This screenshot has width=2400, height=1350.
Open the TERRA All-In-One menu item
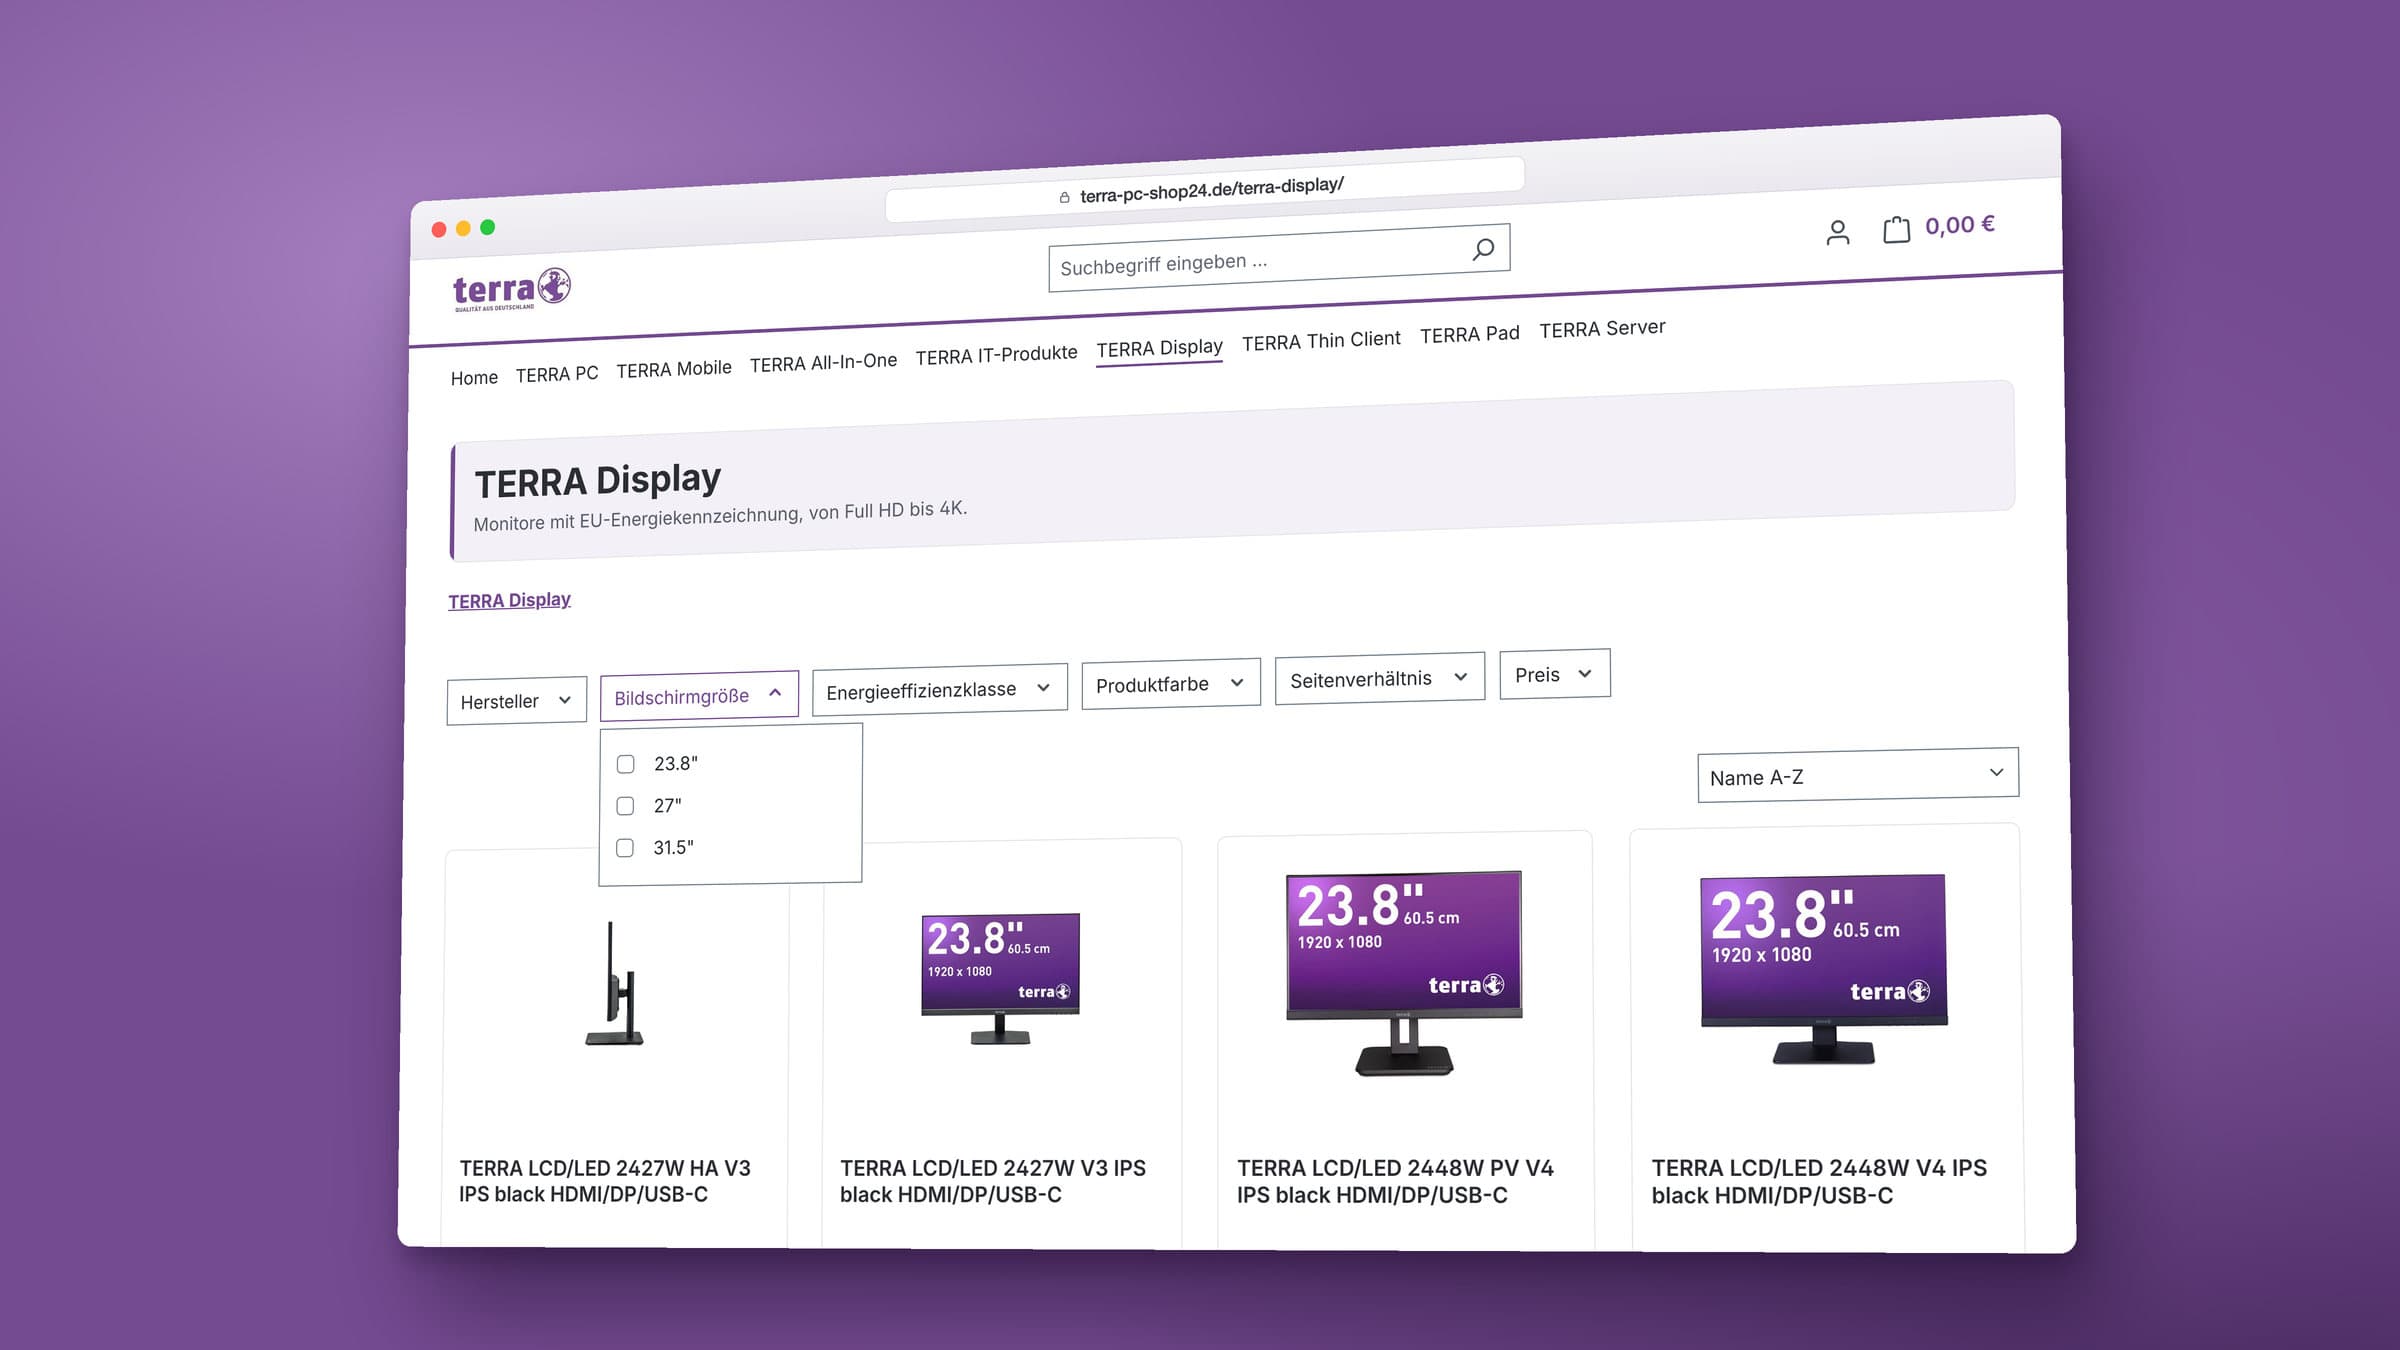[823, 362]
